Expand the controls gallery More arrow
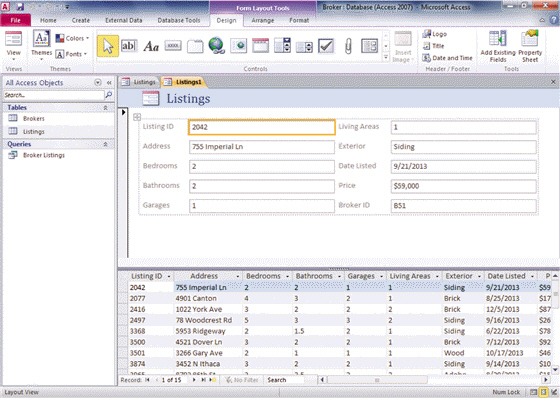The width and height of the screenshot is (560, 398). click(x=386, y=57)
